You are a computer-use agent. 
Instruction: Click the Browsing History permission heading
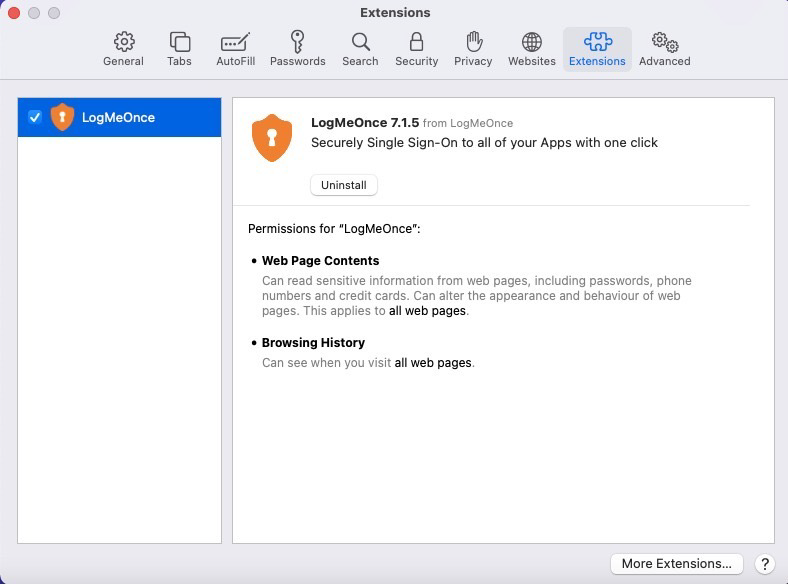313,343
